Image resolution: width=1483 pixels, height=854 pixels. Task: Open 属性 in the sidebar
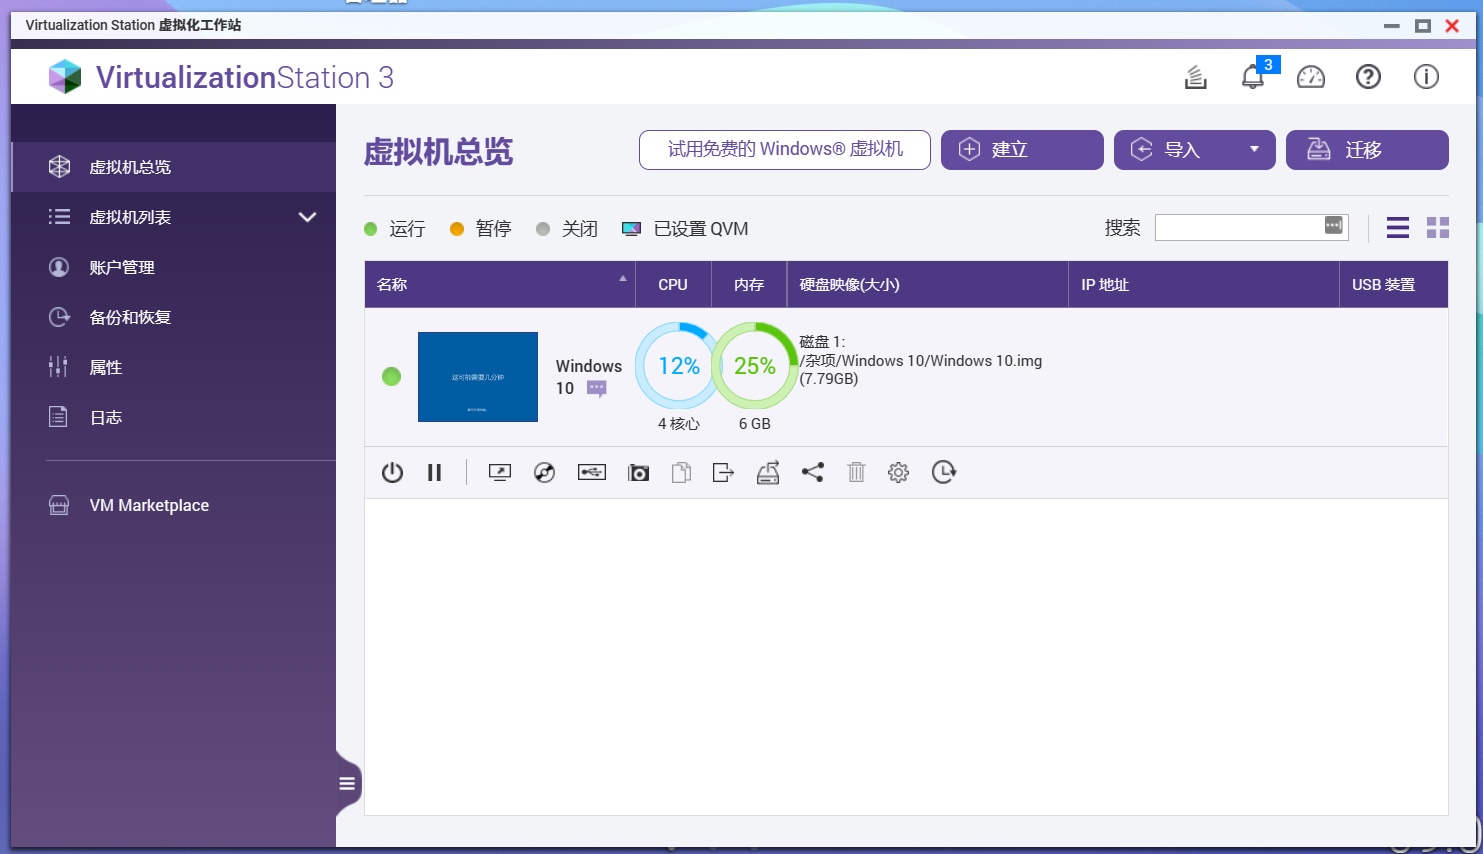click(173, 367)
